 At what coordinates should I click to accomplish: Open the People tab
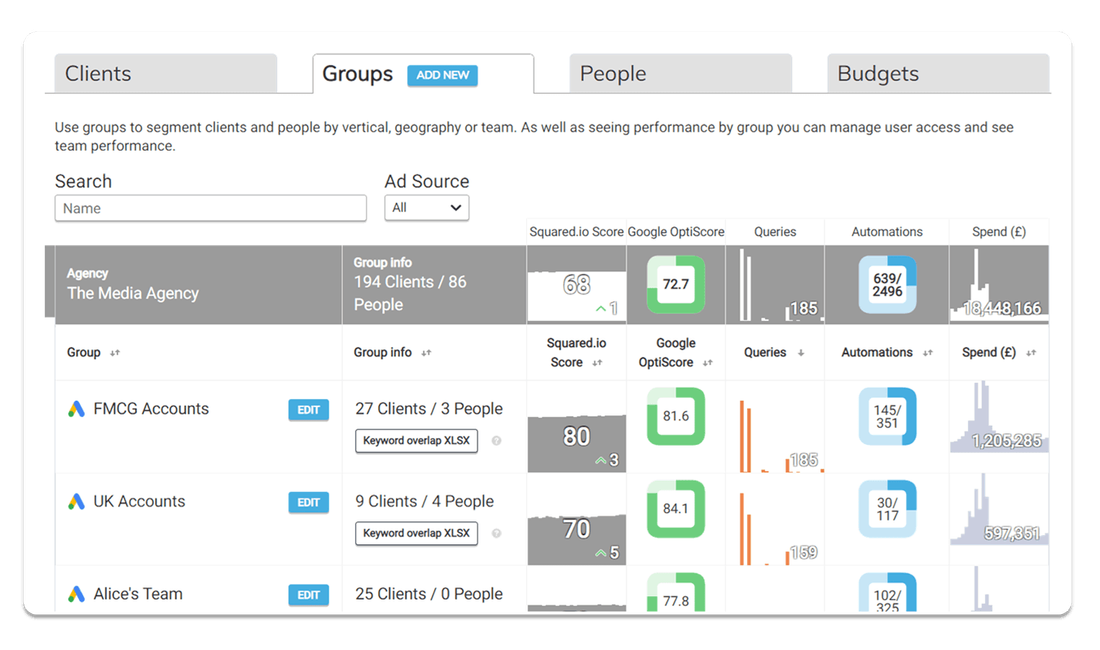pos(680,74)
